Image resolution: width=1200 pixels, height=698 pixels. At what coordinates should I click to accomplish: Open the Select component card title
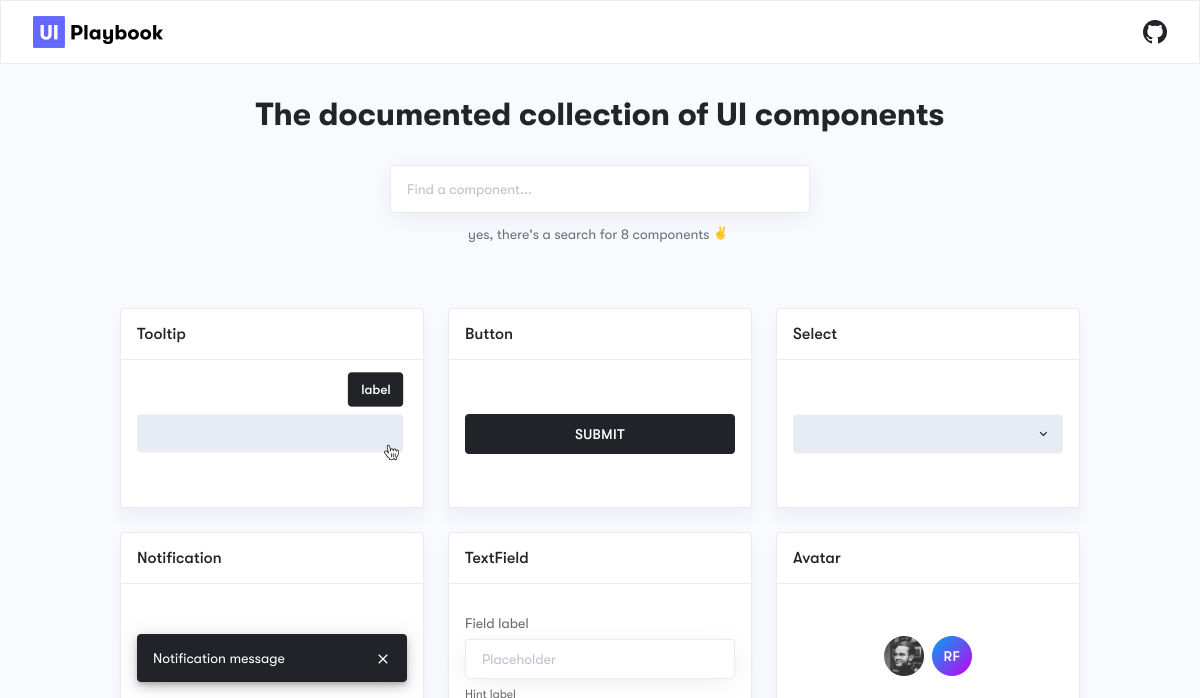[814, 334]
